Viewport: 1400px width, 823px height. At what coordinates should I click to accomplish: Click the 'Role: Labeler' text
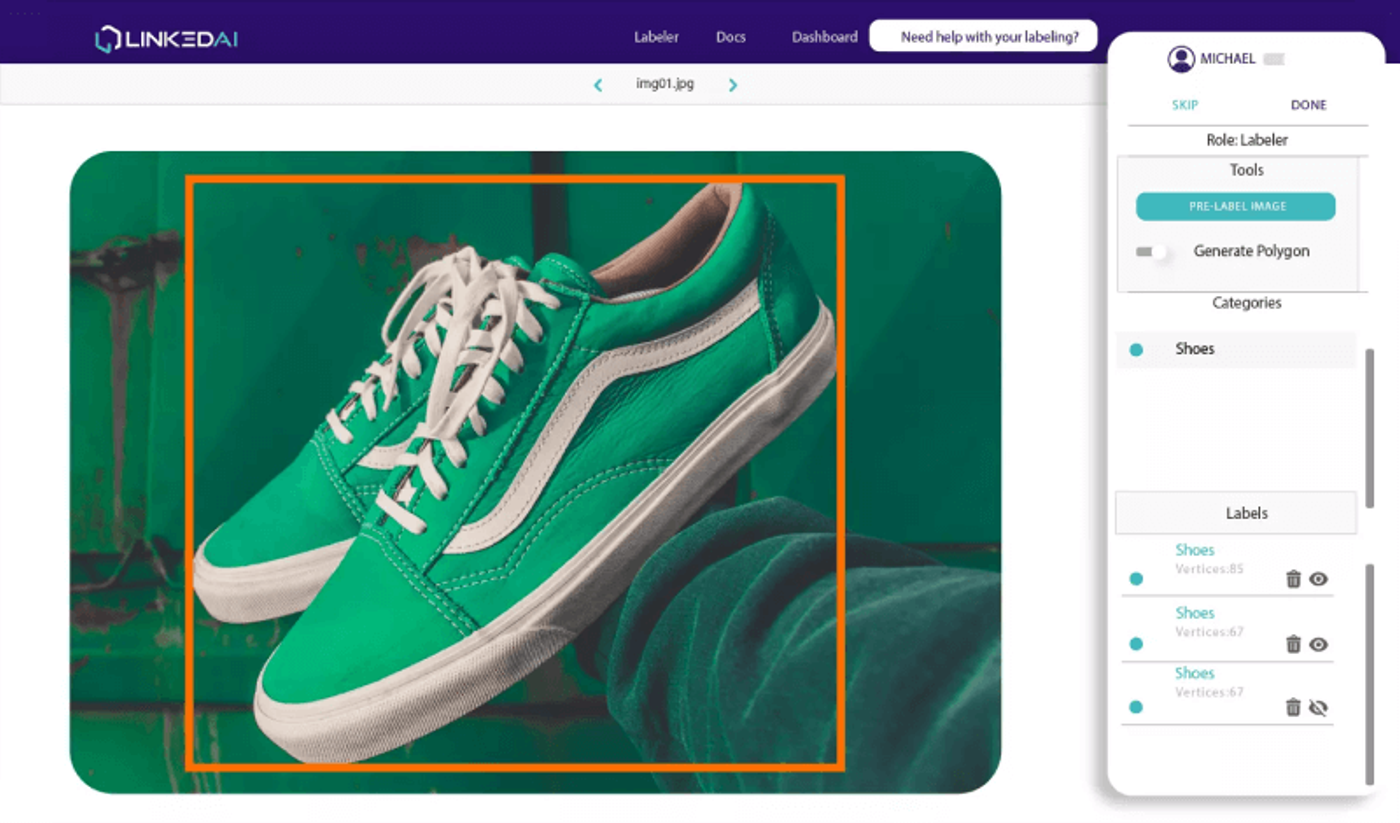[1247, 140]
